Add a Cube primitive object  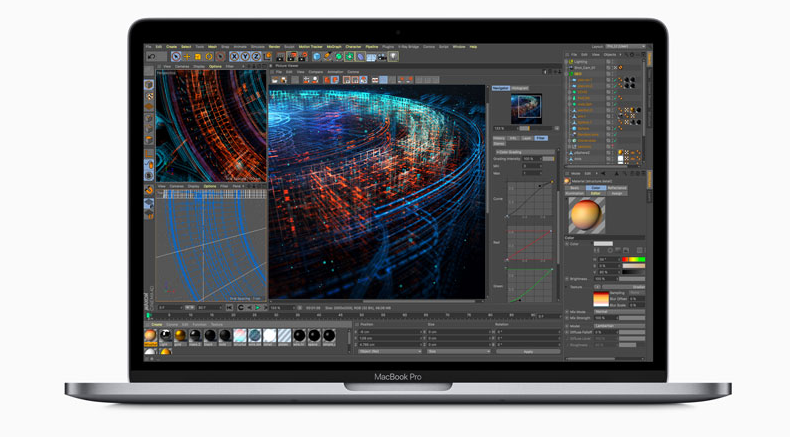317,57
